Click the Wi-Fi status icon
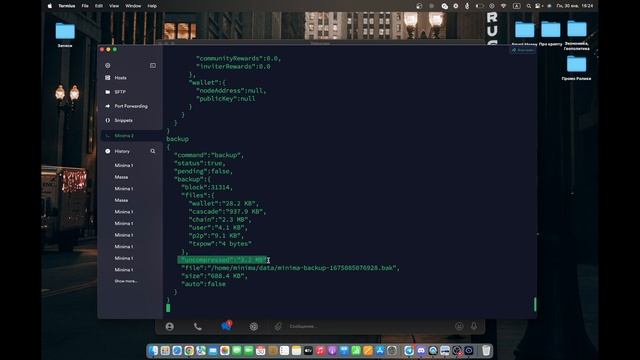640x360 pixels. [504, 6]
